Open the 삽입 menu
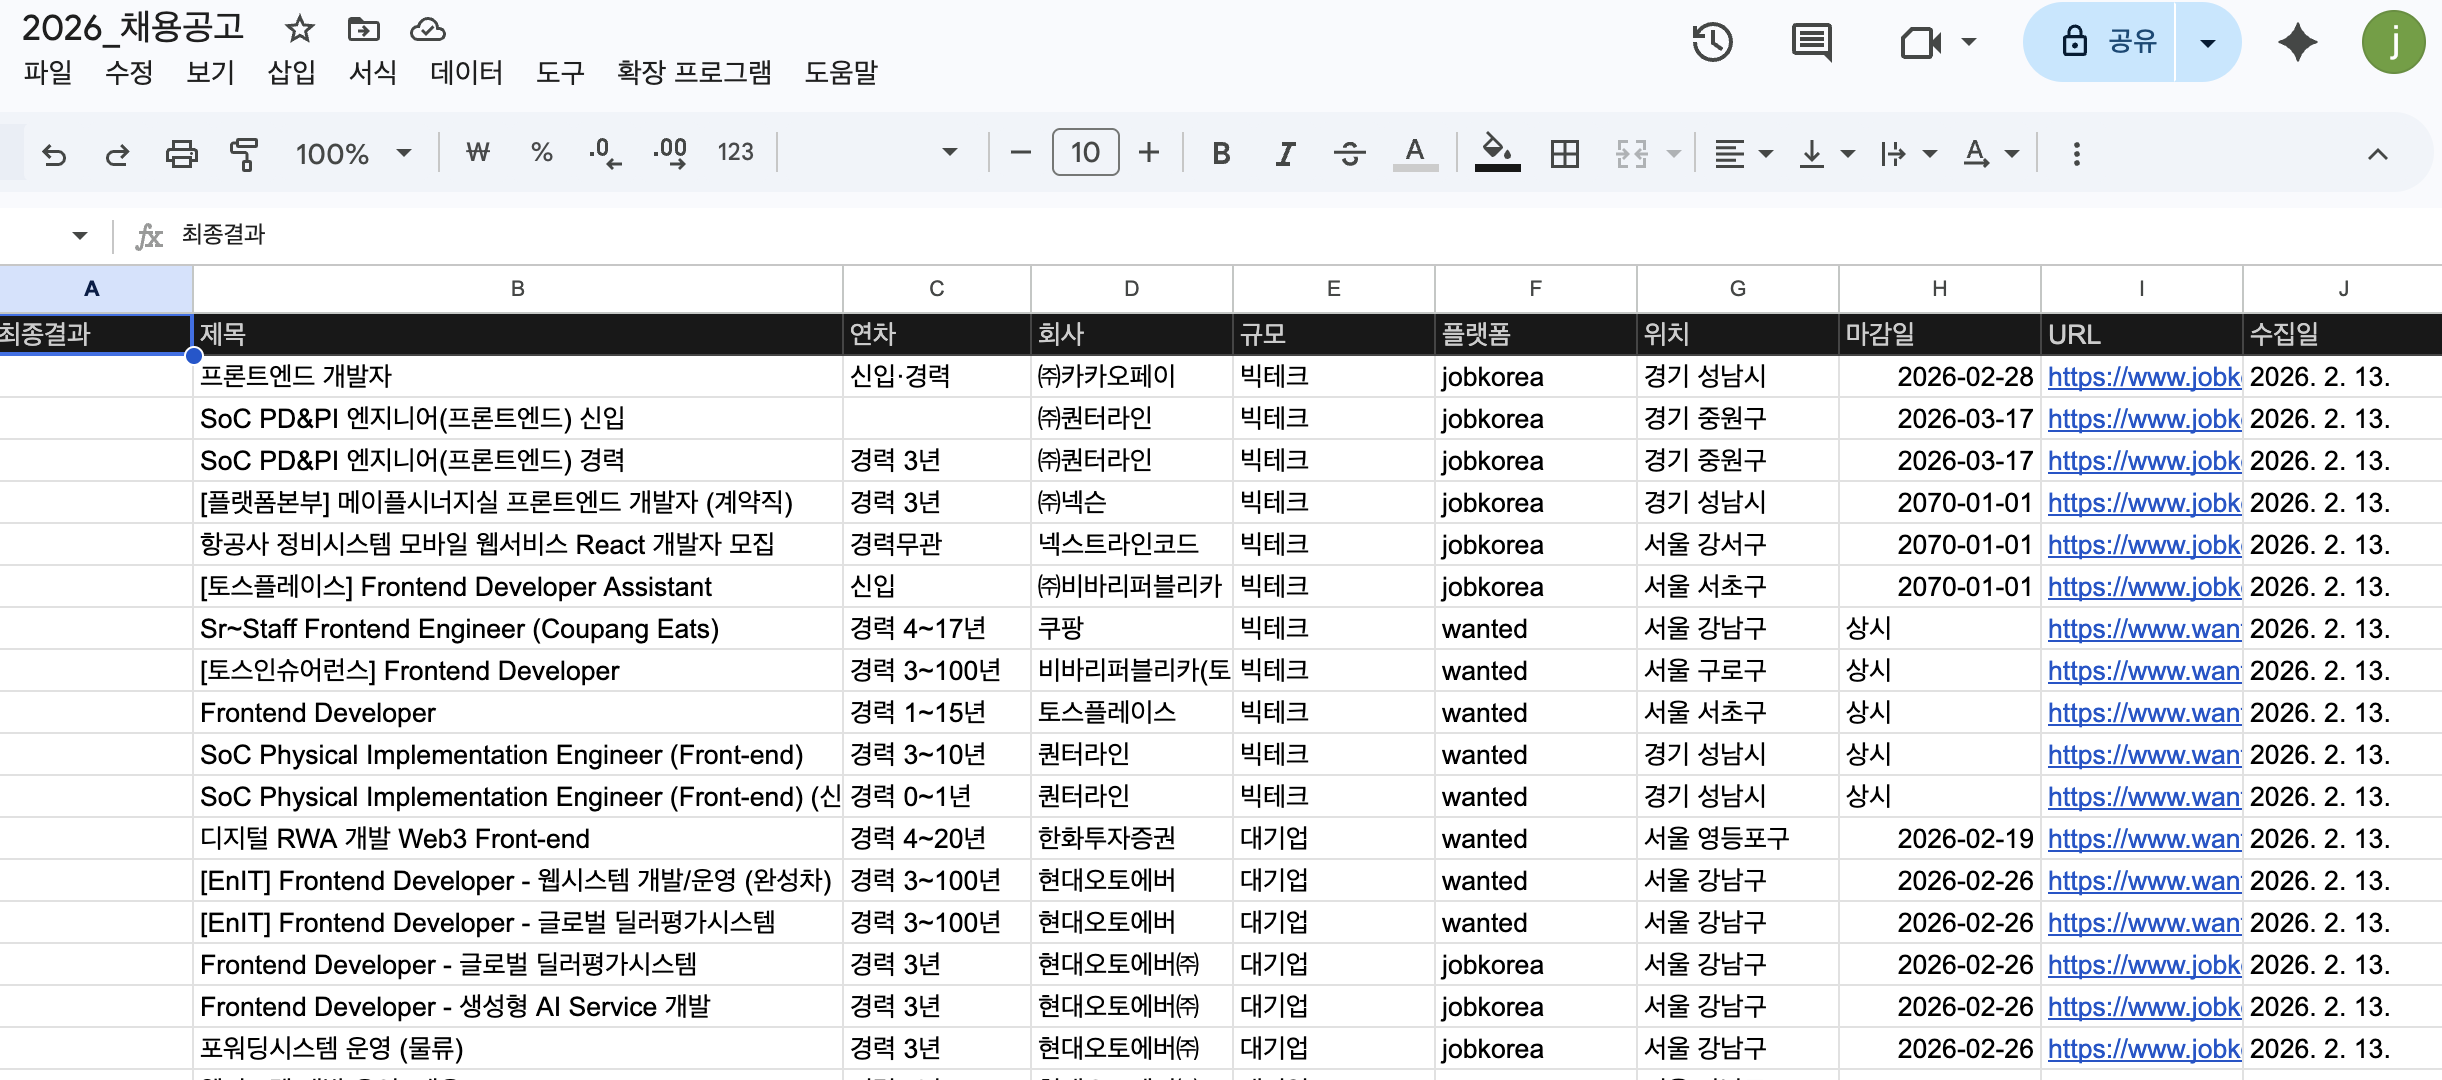This screenshot has height=1080, width=2442. coord(291,72)
